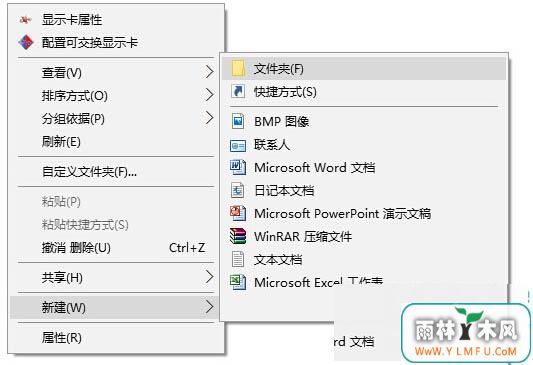
Task: Create a new BMP 图像
Action: point(364,122)
